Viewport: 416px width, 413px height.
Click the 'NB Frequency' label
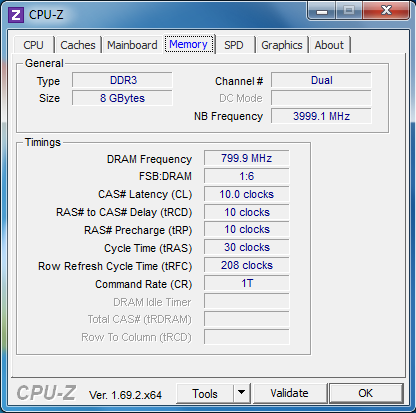pos(229,116)
